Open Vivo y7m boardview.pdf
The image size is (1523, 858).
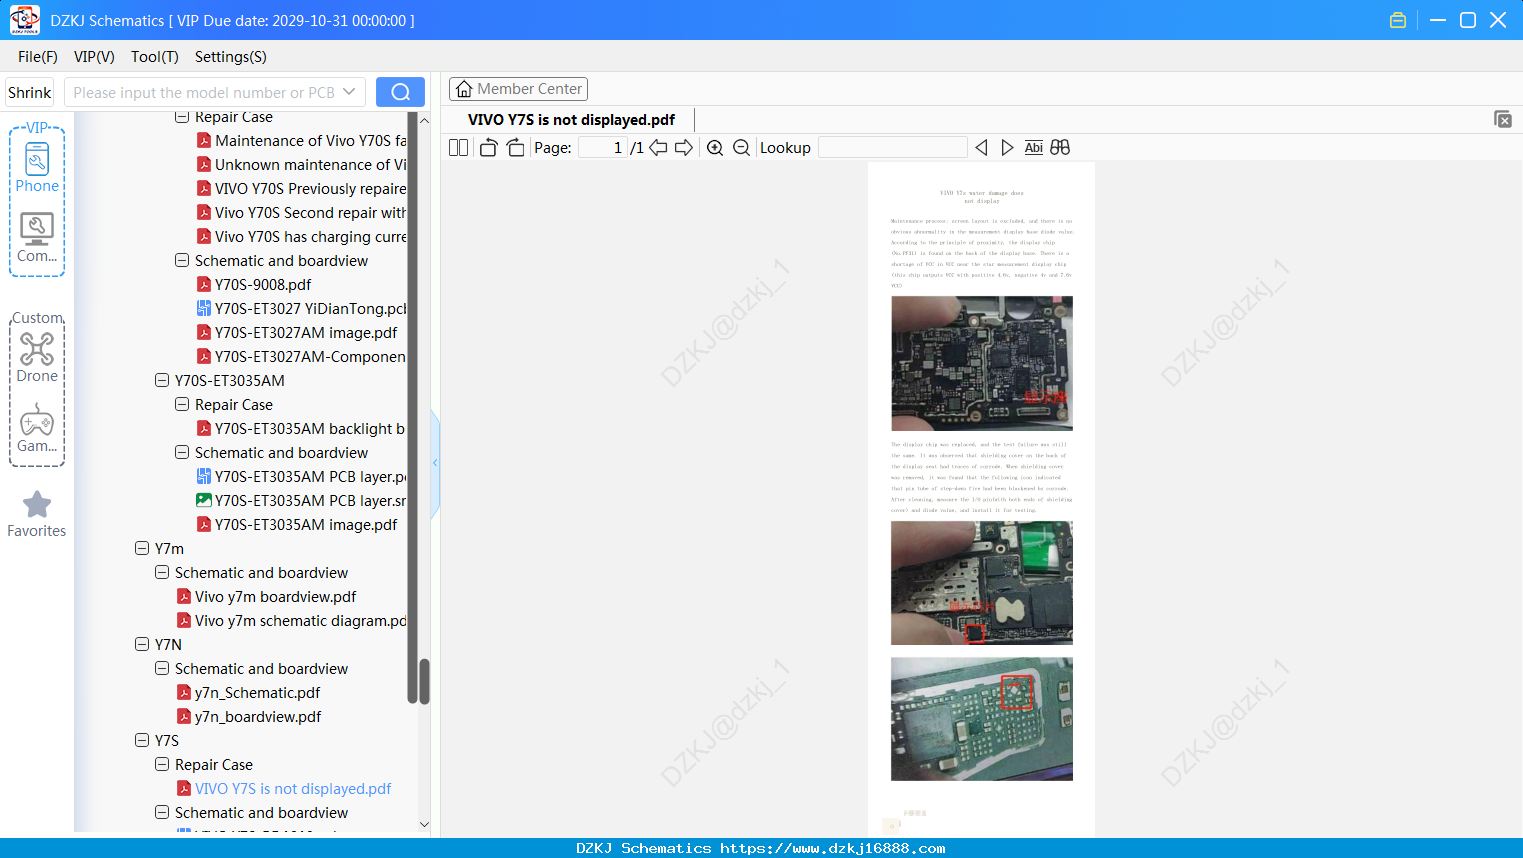[x=275, y=596]
